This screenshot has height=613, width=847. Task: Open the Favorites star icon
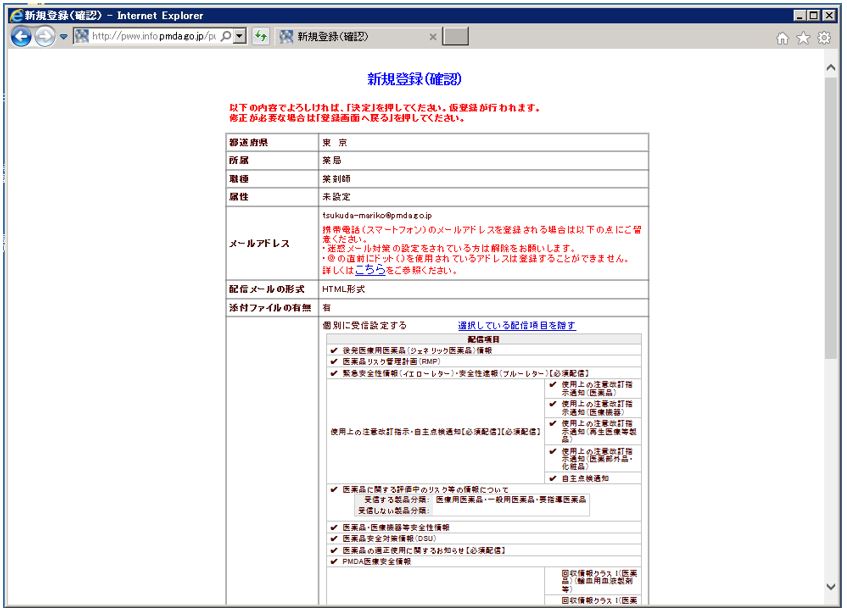point(803,38)
